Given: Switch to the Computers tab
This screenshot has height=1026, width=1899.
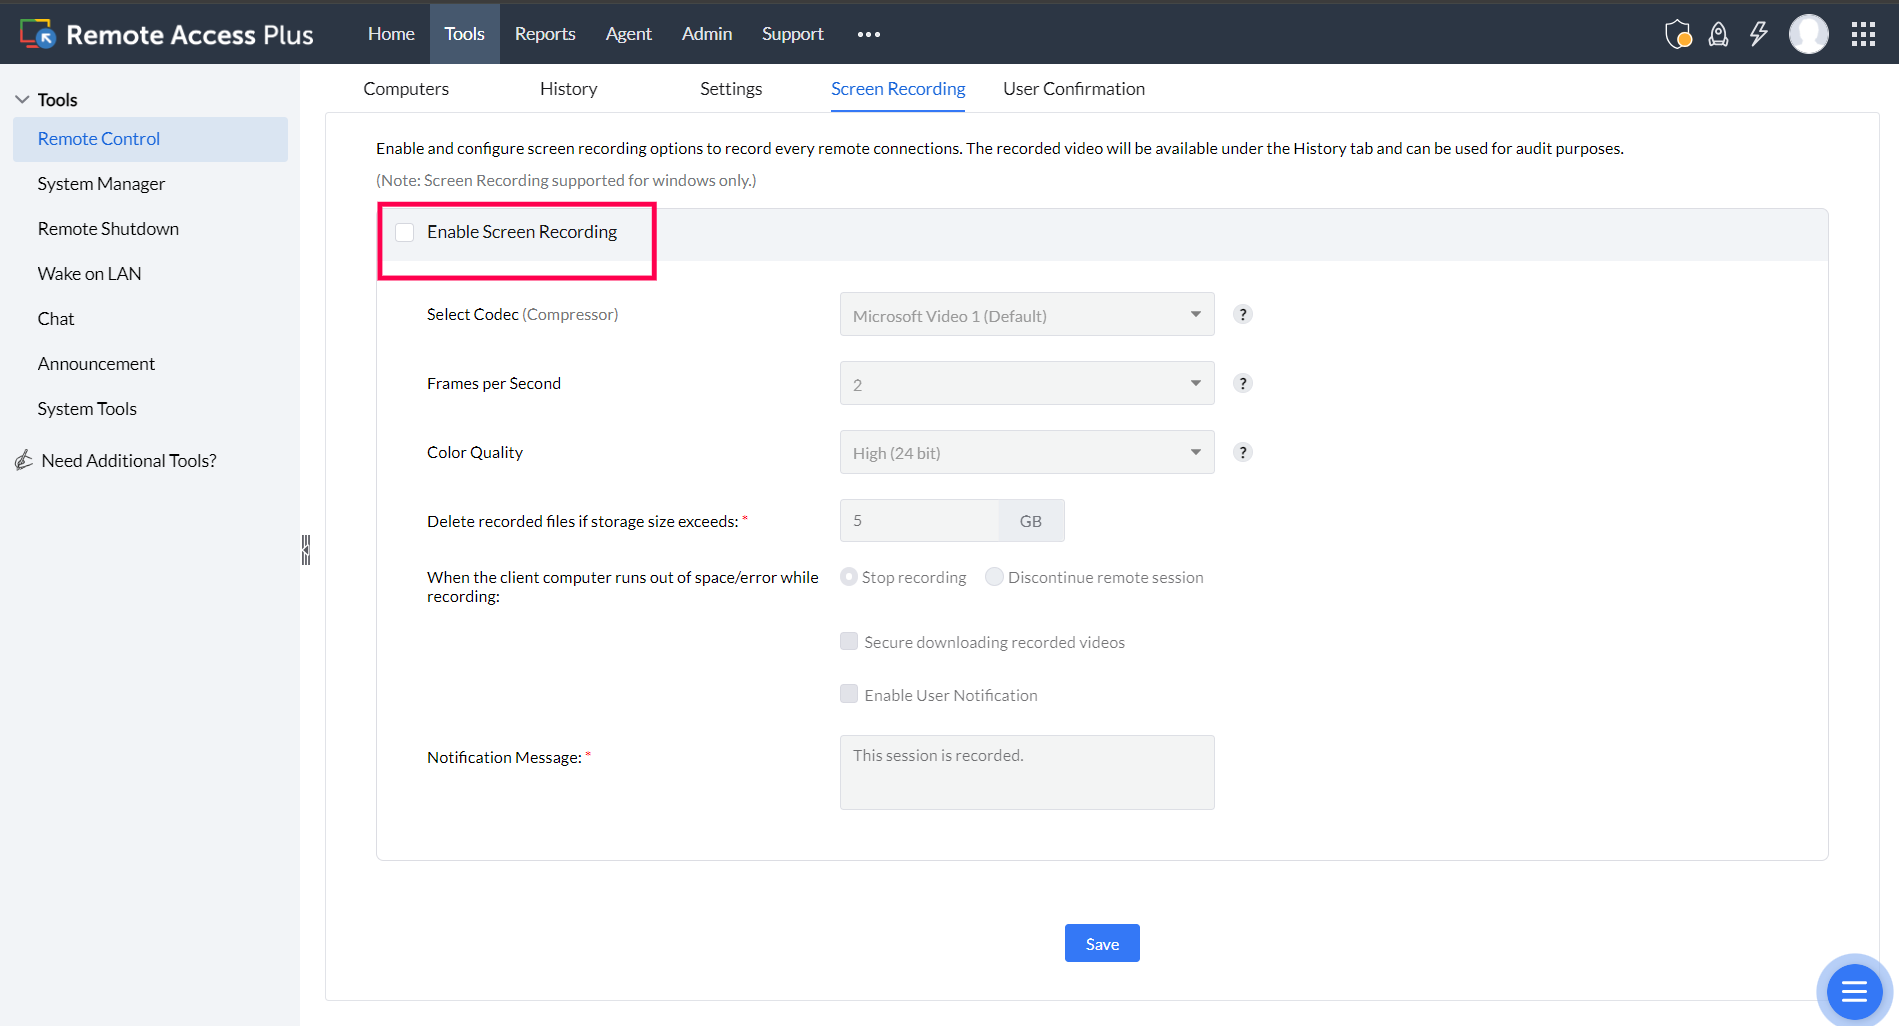Looking at the screenshot, I should point(406,89).
